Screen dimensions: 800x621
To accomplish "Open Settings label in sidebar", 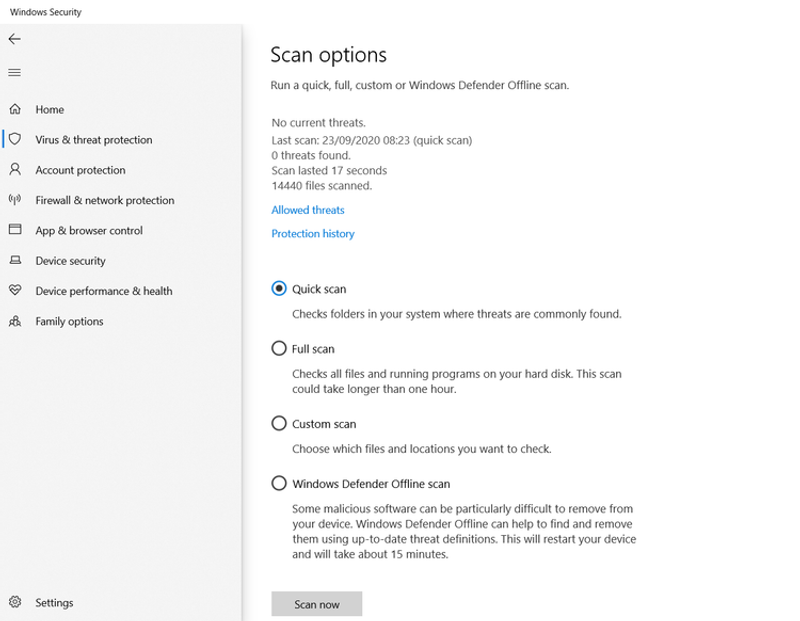I will pyautogui.click(x=54, y=603).
